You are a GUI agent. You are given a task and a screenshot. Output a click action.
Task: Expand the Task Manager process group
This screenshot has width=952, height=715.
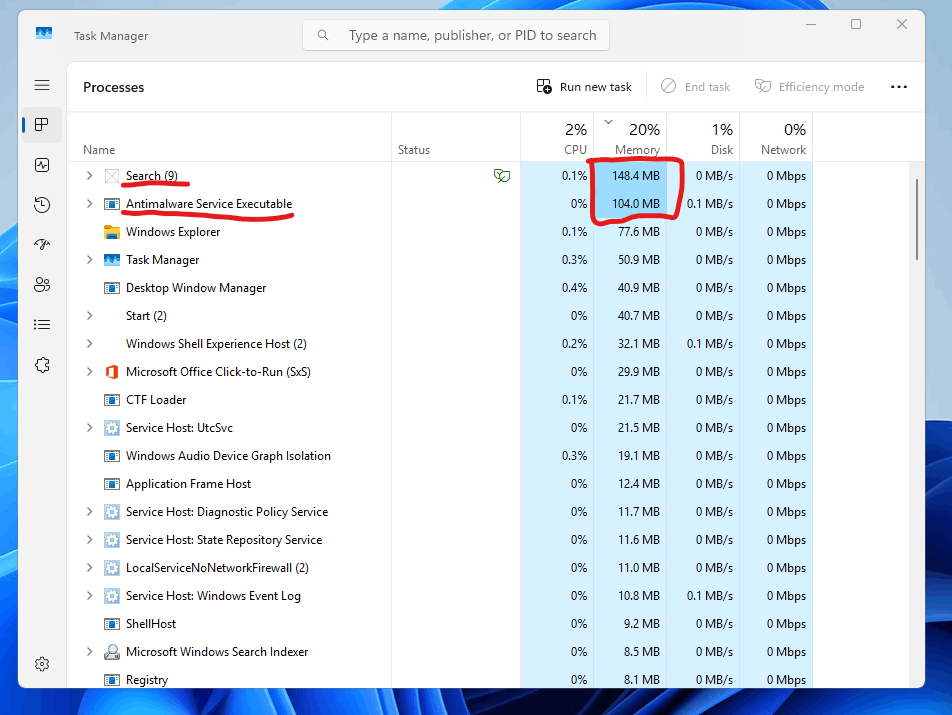(x=89, y=259)
